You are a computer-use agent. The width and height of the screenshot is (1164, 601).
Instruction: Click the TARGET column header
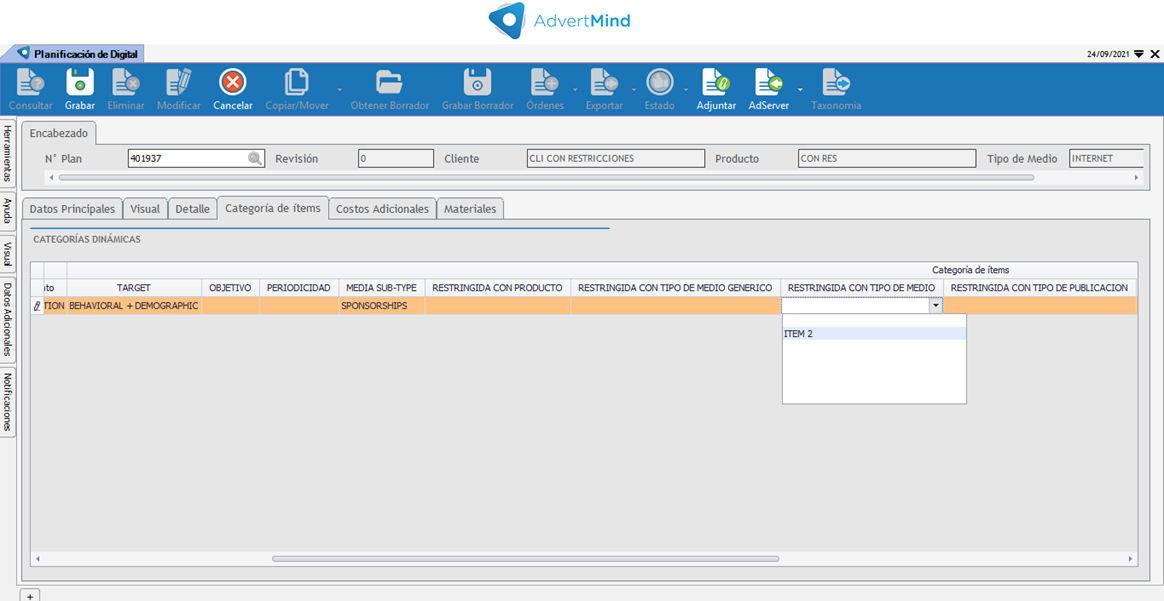pos(134,287)
